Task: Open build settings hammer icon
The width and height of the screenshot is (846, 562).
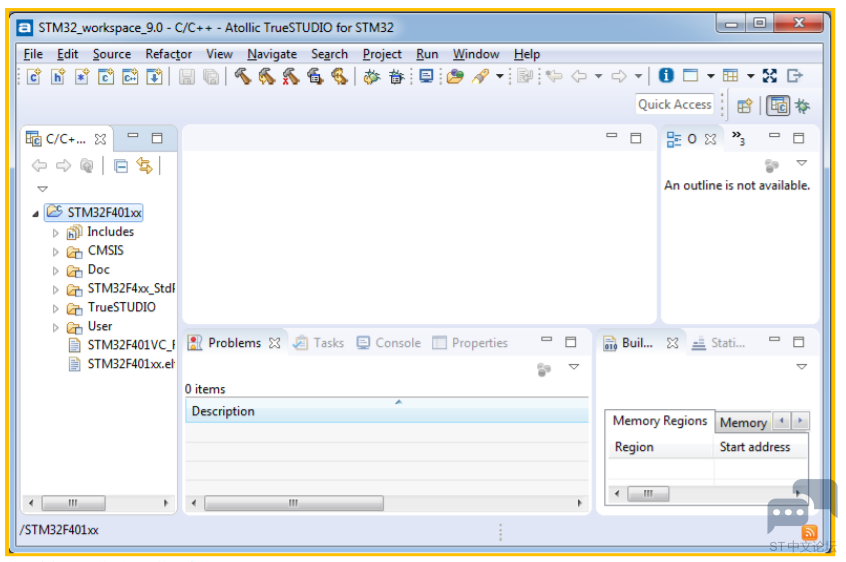Action: point(315,76)
